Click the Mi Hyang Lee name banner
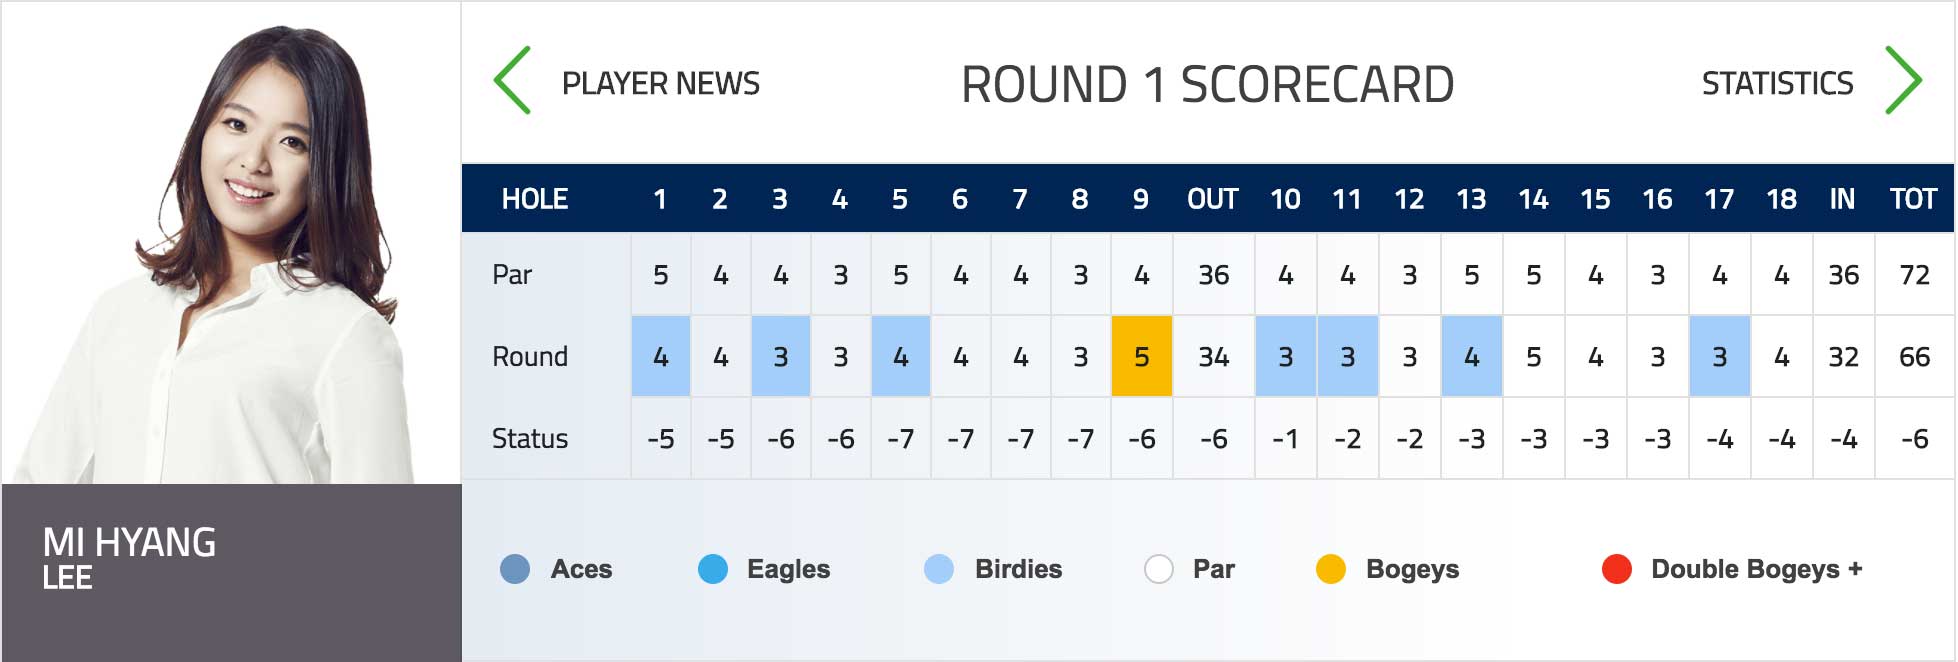Viewport: 1958px width, 662px height. point(232,572)
